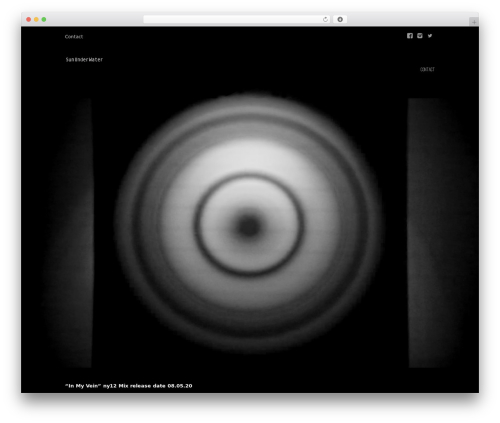500x423 pixels.
Task: Click "In My Vein" release date headline
Action: (x=129, y=386)
